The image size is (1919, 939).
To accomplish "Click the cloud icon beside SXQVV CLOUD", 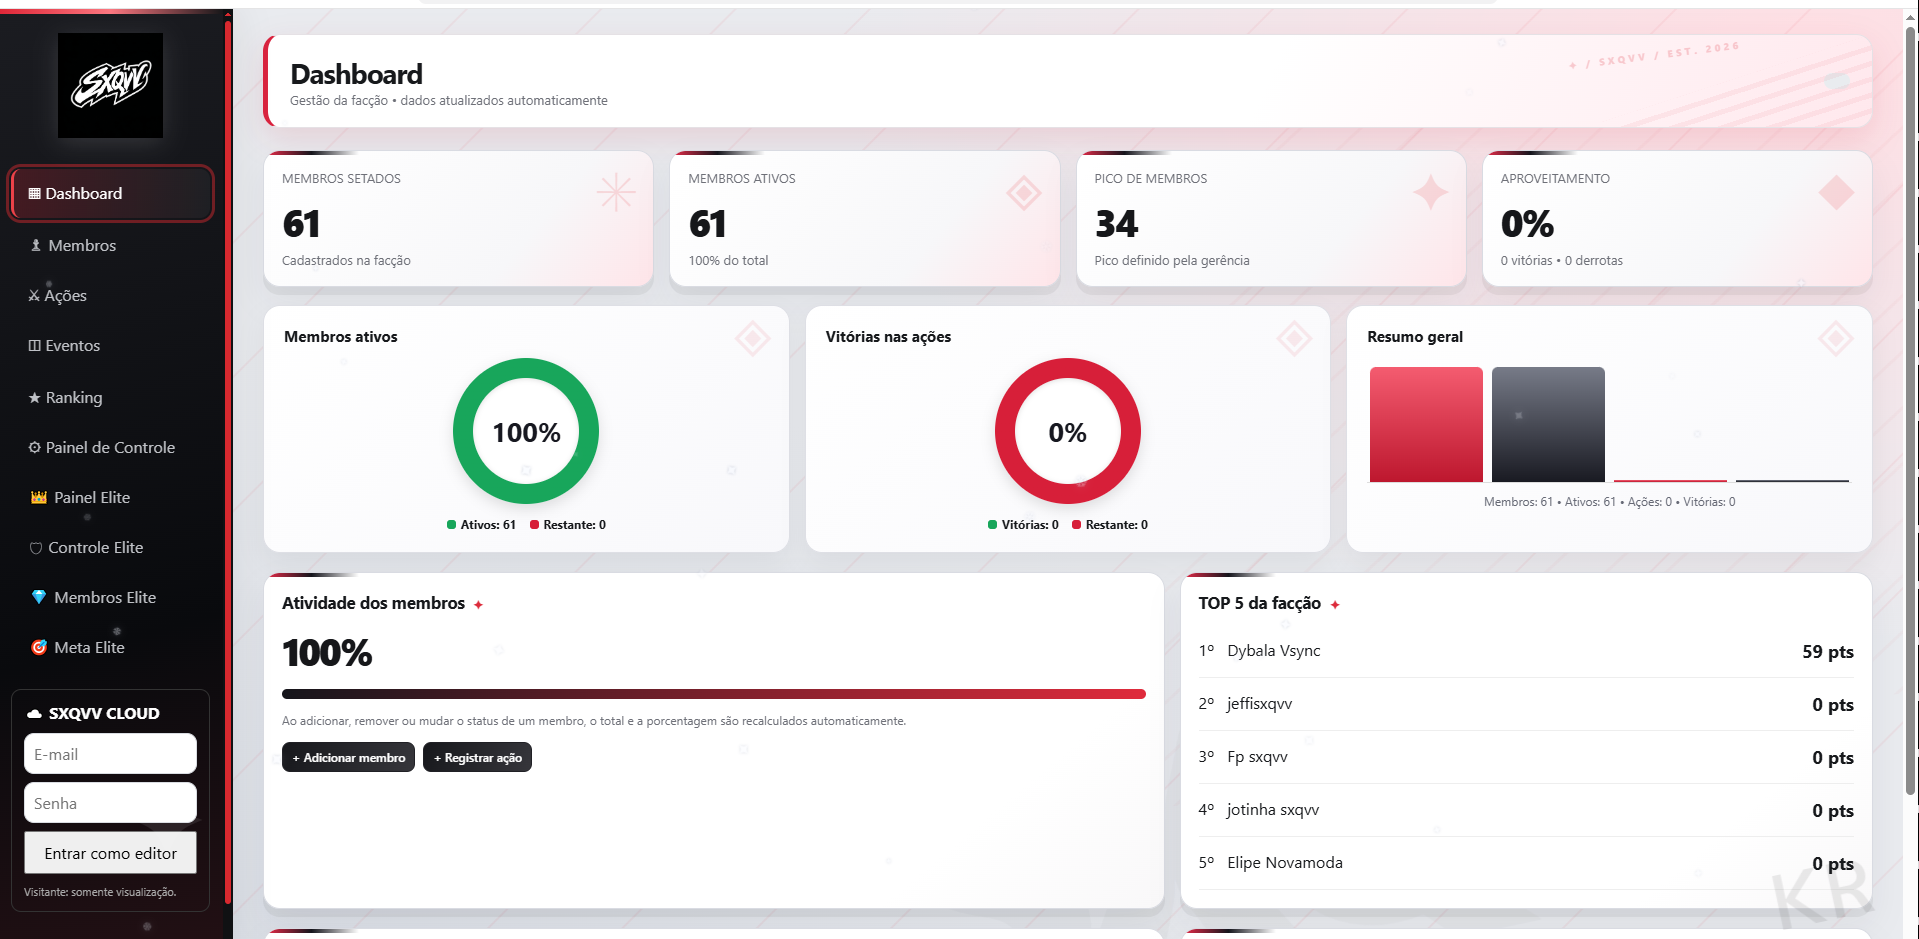I will click(x=35, y=713).
